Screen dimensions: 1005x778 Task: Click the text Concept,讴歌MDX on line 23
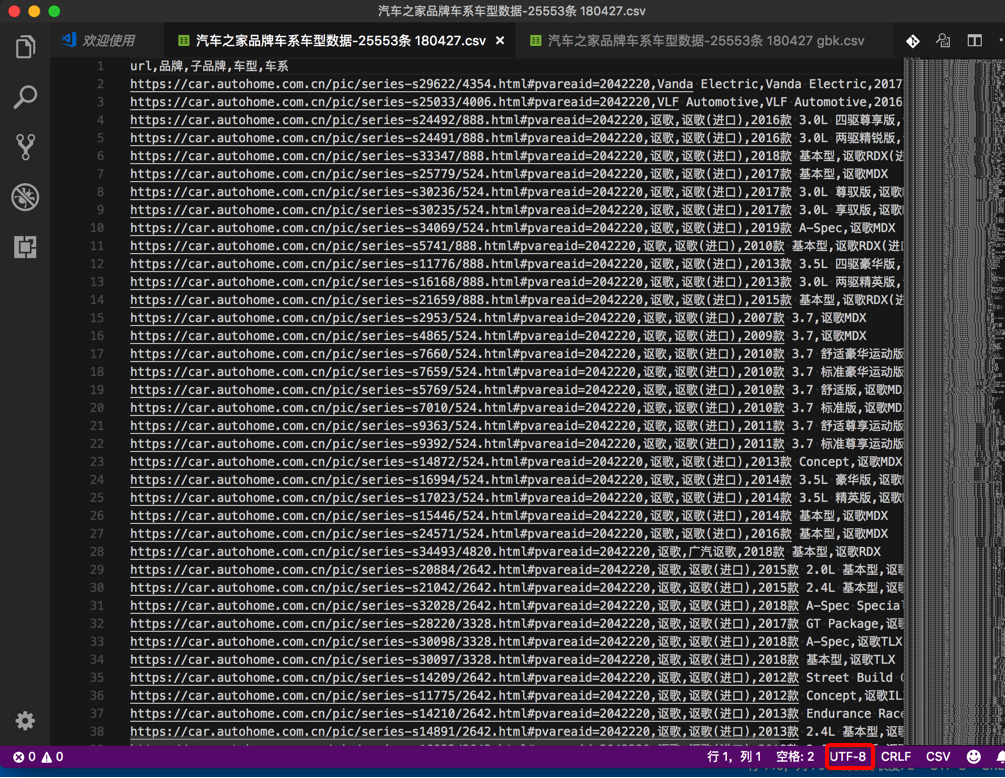tap(851, 461)
